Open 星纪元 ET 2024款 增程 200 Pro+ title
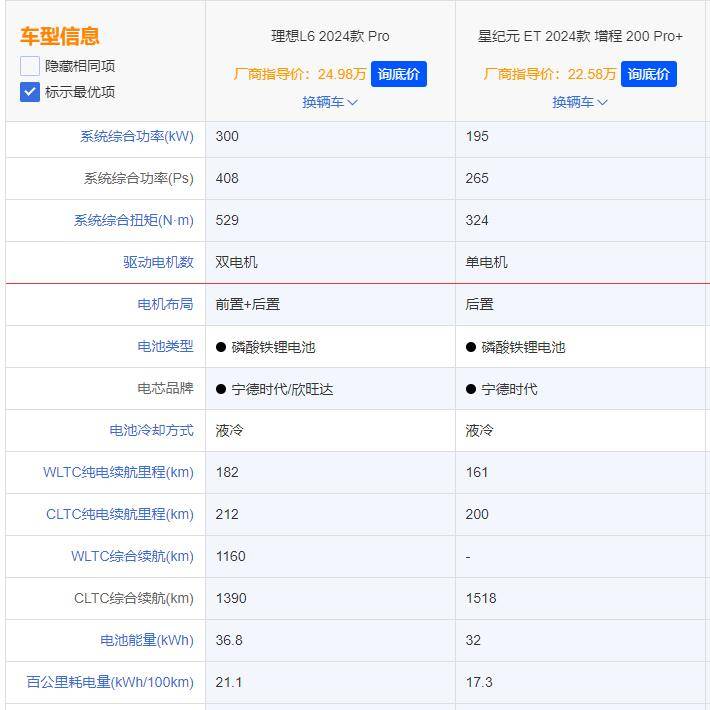Viewport: 710px width, 710px height. (580, 36)
